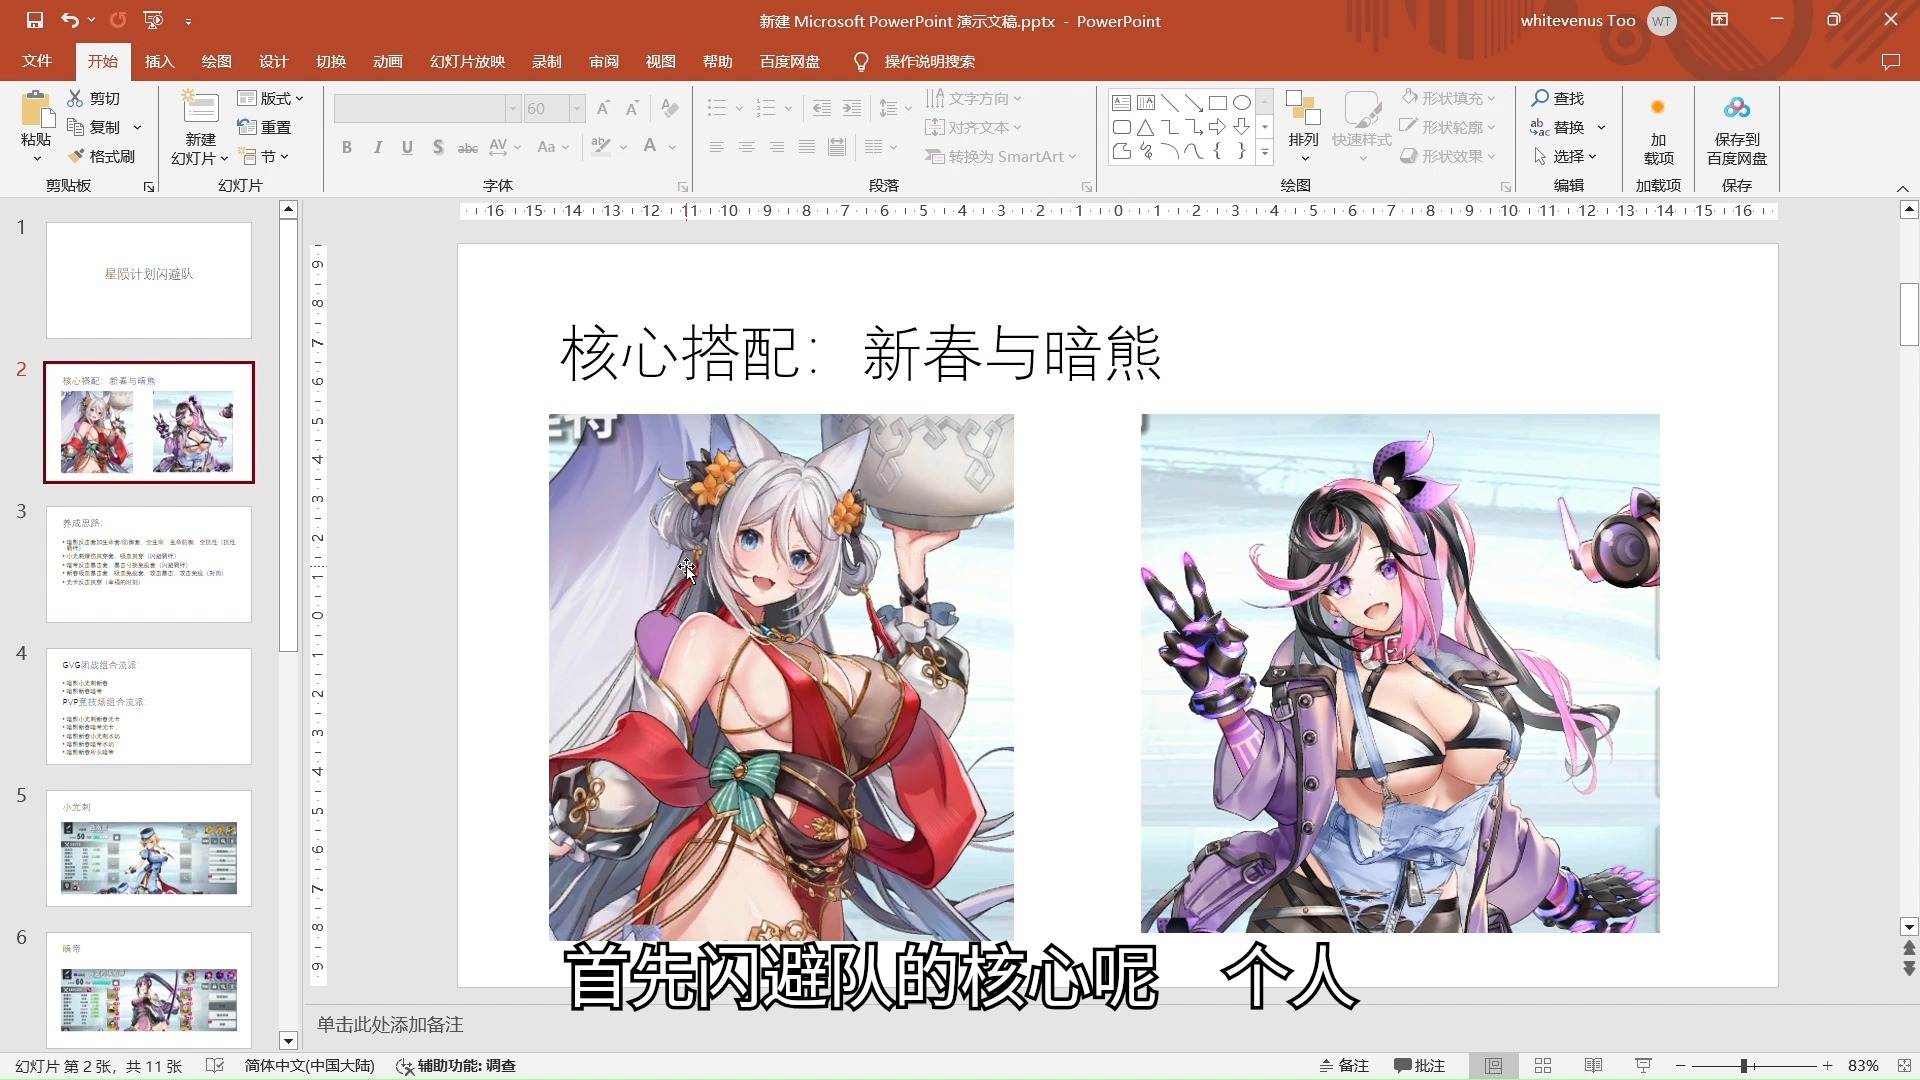This screenshot has height=1080, width=1920.
Task: Open the File (文件) menu
Action: click(37, 62)
